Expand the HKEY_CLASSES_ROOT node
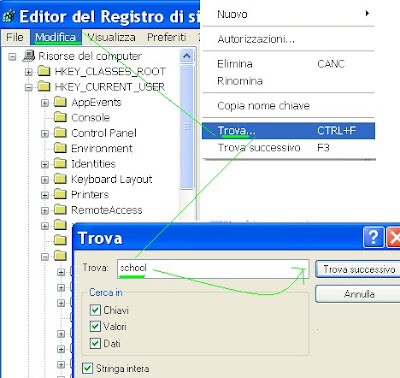Screen dimensions: 400x378 coord(29,72)
